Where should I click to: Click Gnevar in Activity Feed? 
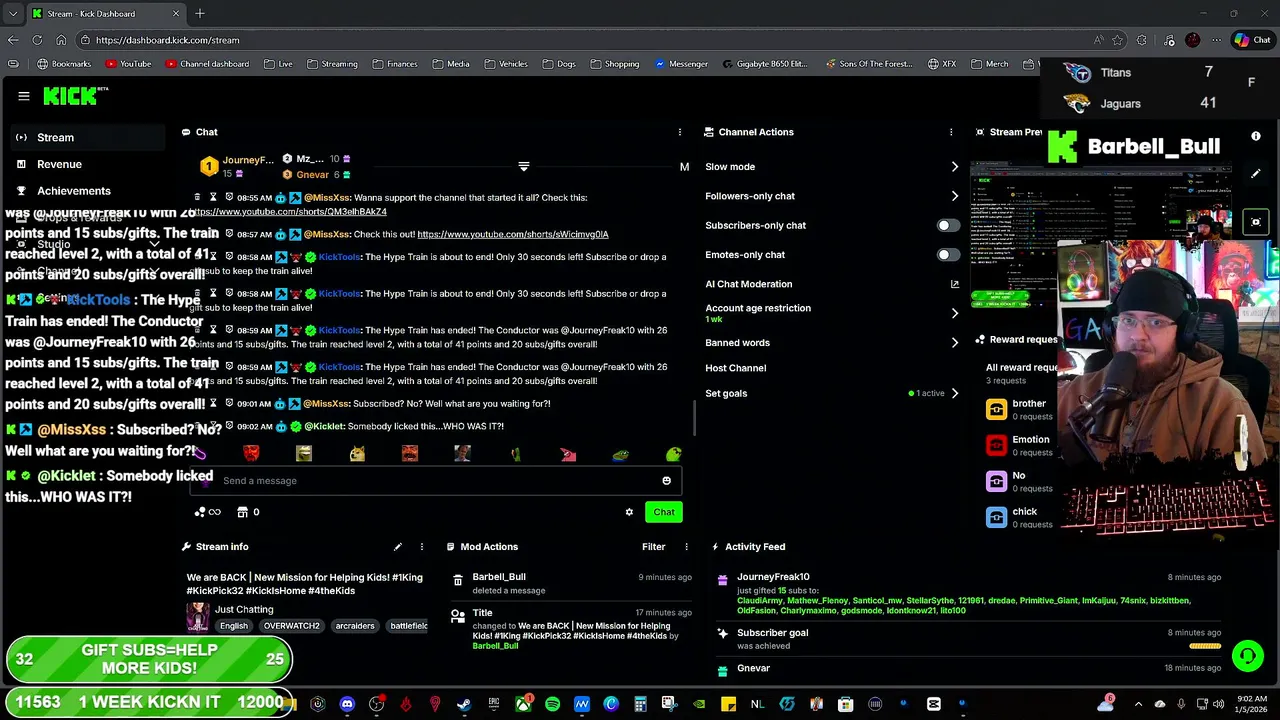(x=753, y=669)
